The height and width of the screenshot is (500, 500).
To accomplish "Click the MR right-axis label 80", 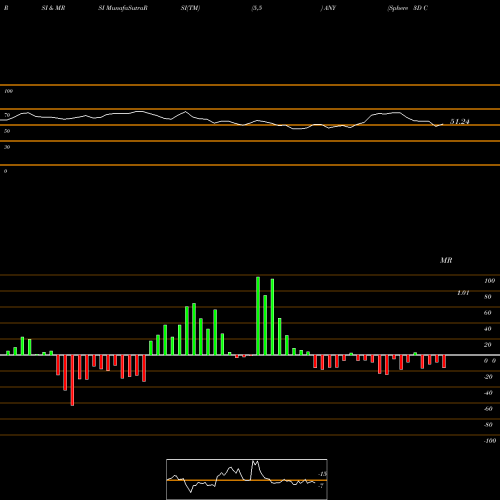I will point(487,297).
